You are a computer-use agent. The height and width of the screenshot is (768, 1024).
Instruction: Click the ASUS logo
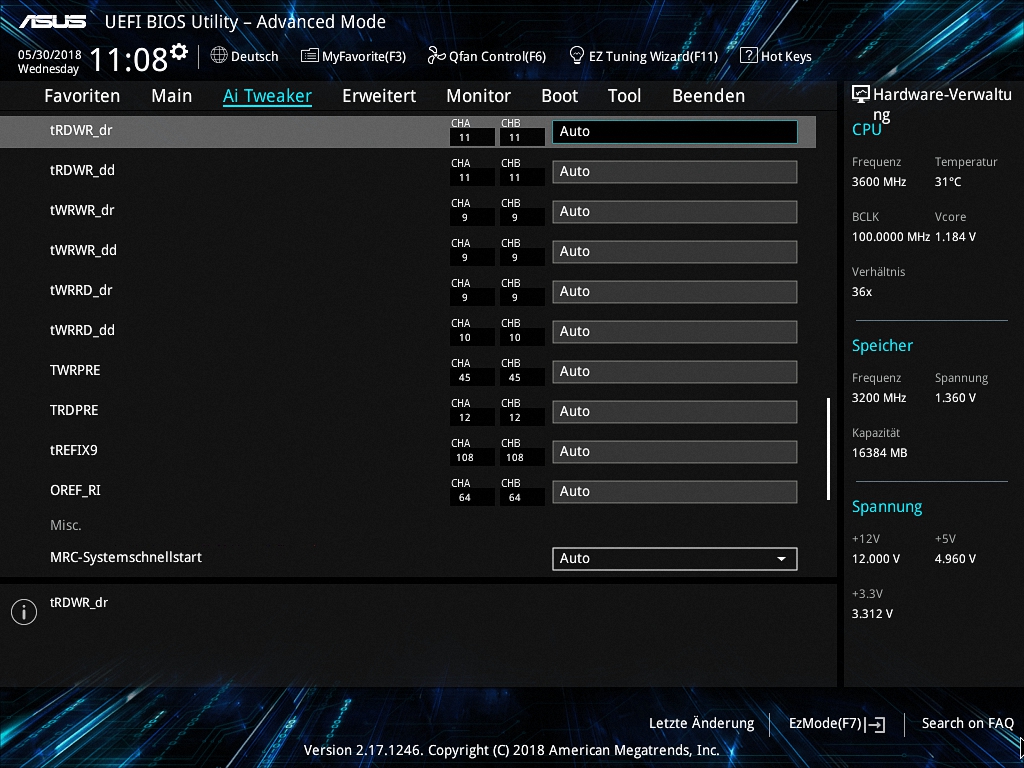coord(52,22)
